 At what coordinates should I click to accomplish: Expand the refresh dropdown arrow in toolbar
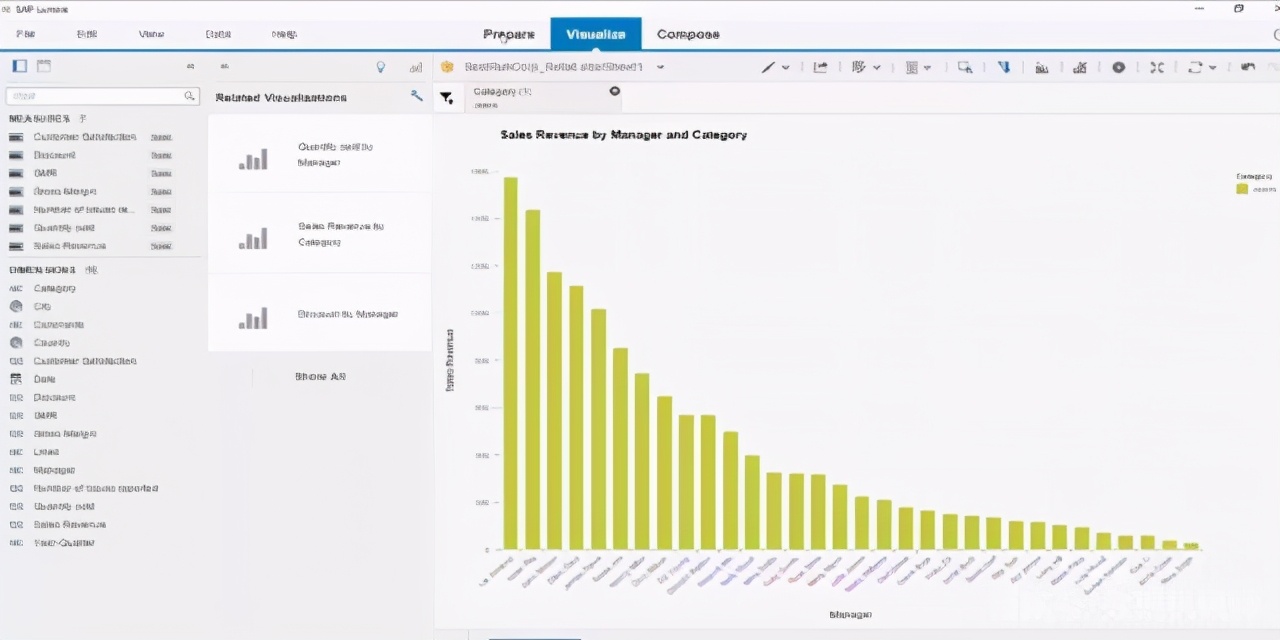click(x=1212, y=67)
